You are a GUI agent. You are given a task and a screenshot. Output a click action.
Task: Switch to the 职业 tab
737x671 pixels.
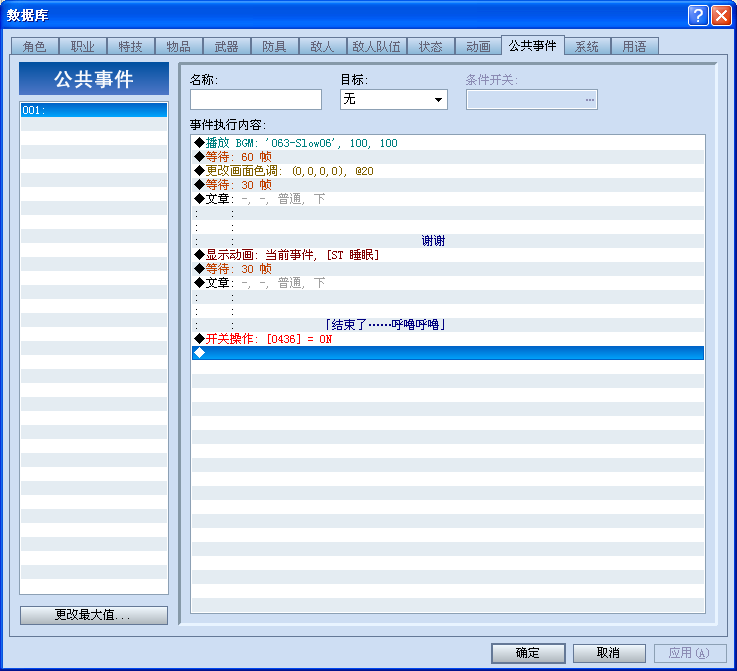coord(83,46)
